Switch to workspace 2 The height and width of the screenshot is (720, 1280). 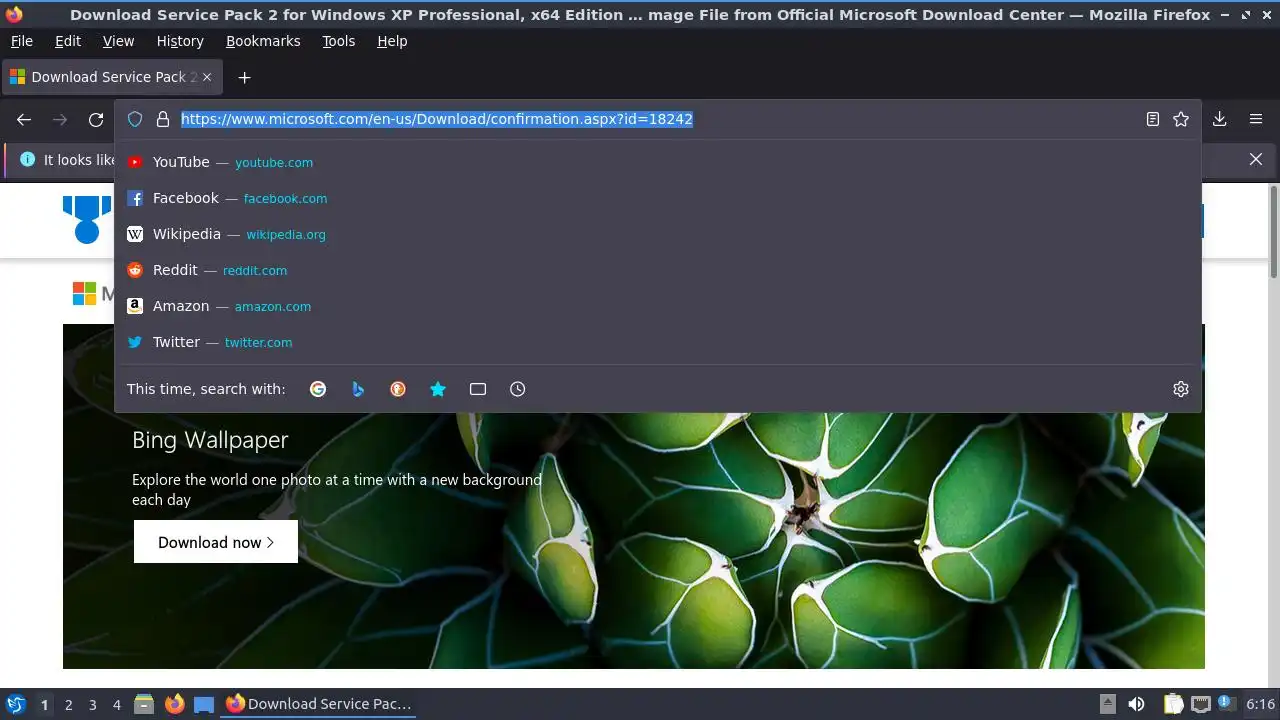(69, 705)
